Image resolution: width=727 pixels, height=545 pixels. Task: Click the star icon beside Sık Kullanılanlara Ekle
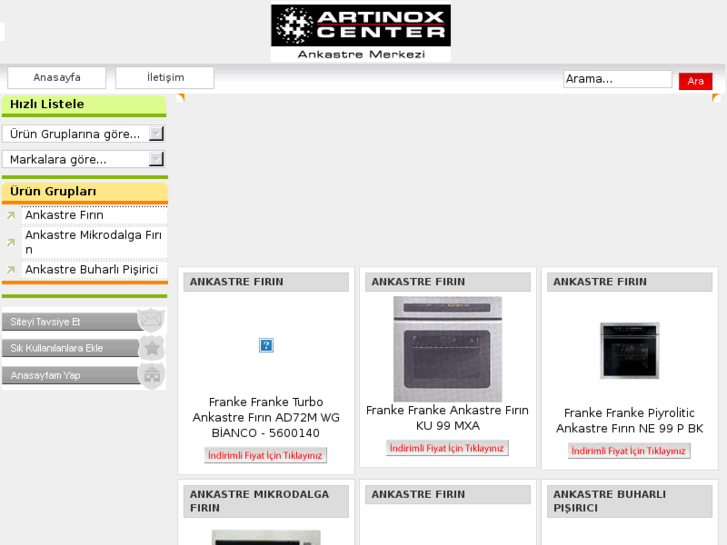click(x=152, y=347)
